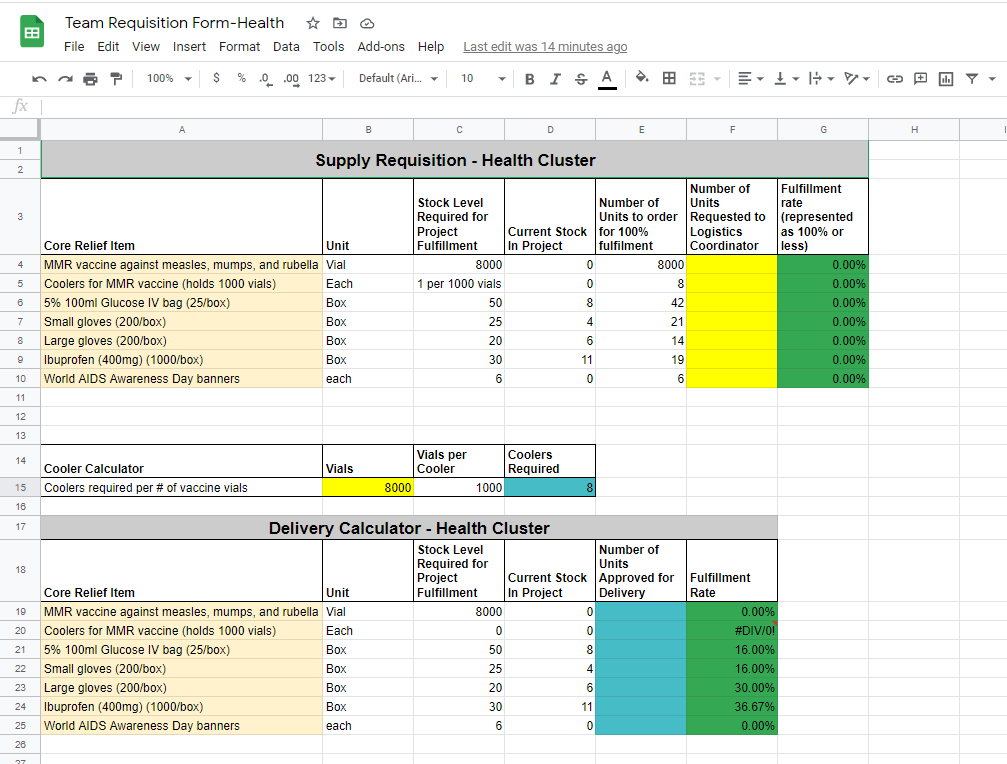Viewport: 1007px width, 764px height.
Task: Insert a chart icon
Action: [x=946, y=78]
